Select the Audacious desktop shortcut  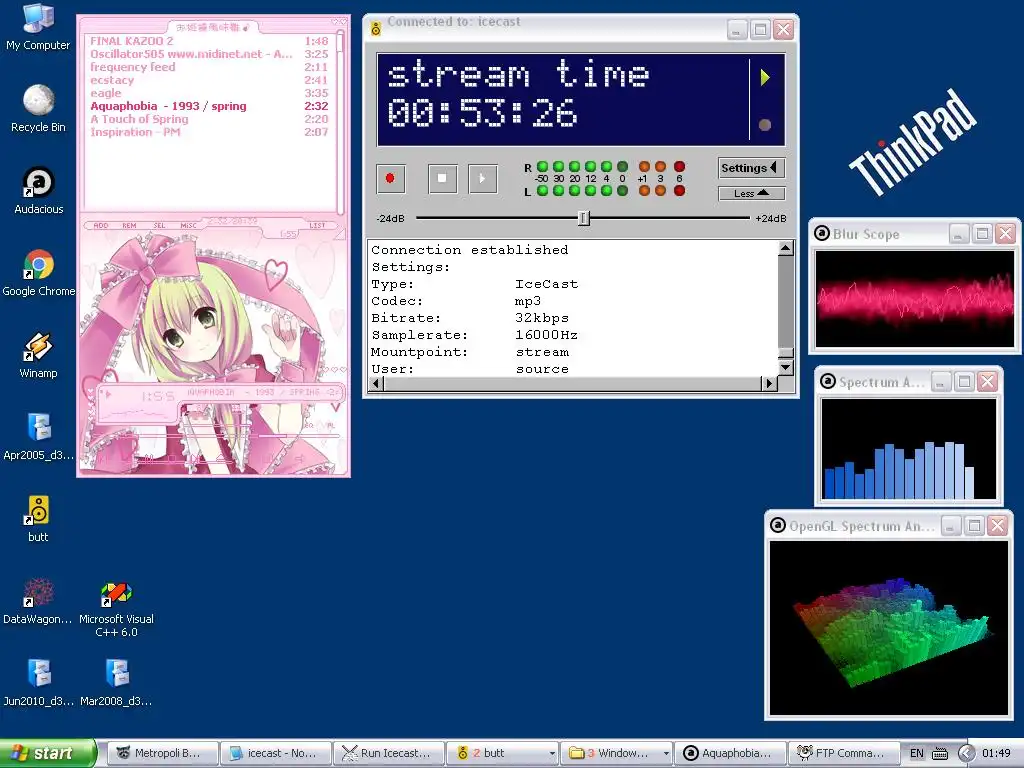(x=39, y=191)
